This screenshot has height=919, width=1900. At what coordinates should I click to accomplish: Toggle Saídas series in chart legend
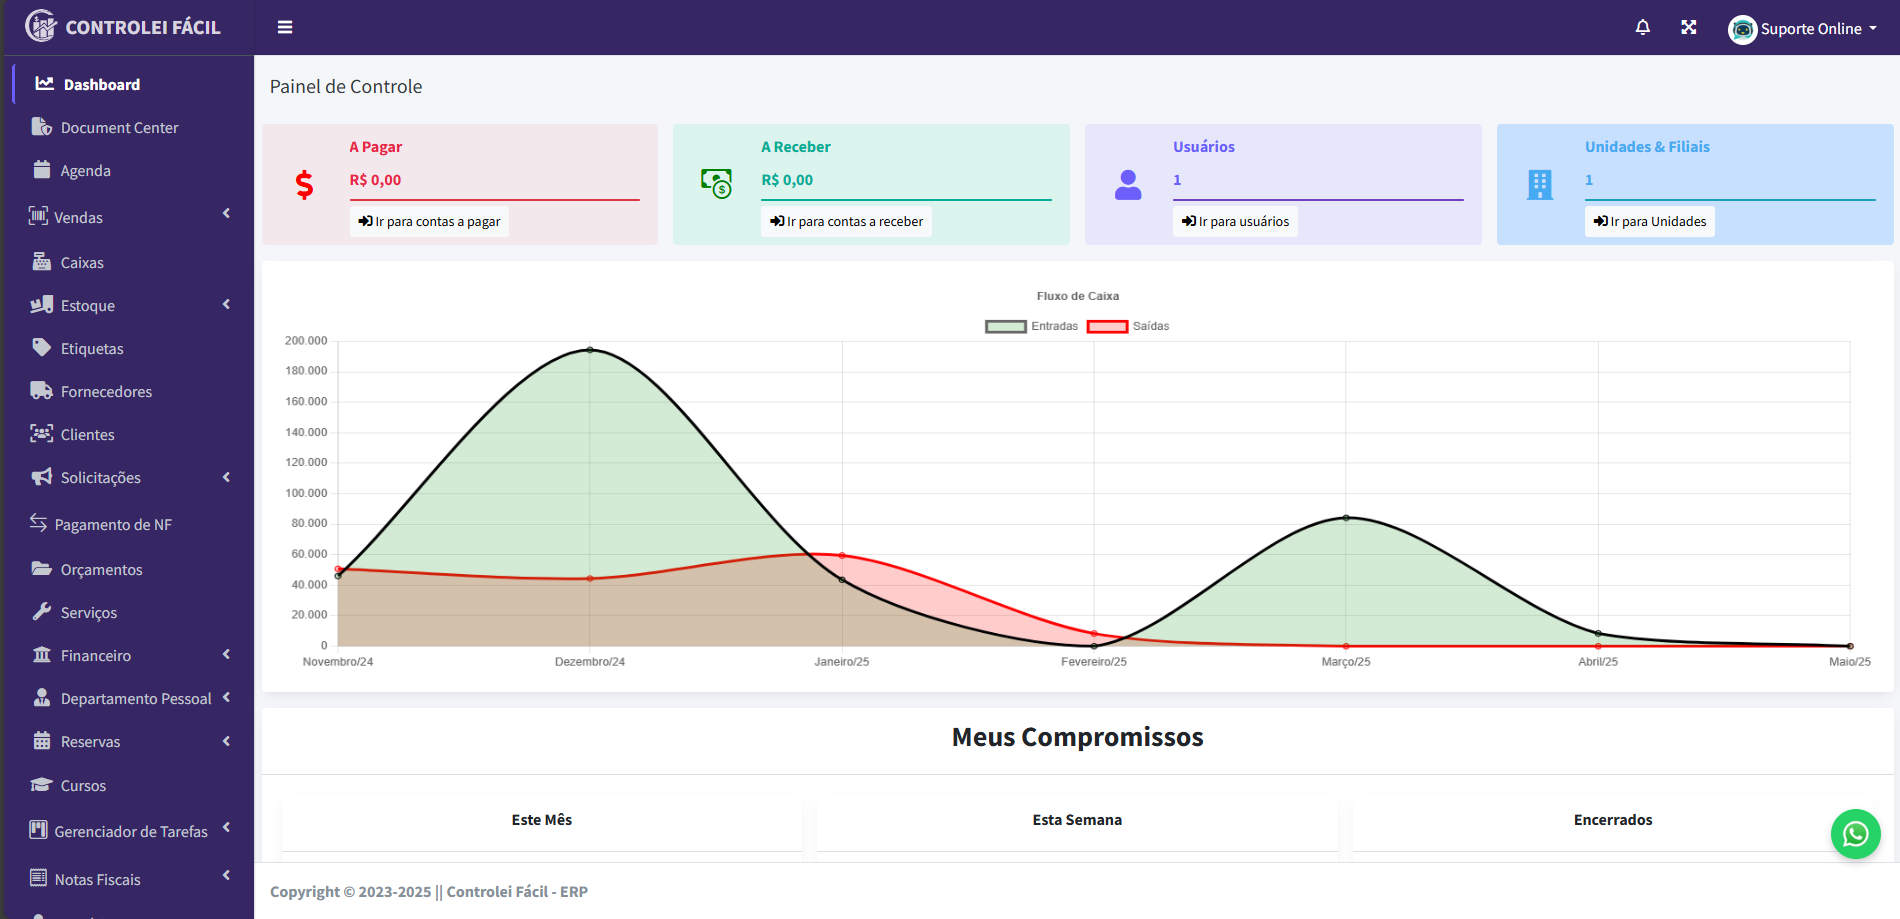tap(1107, 327)
